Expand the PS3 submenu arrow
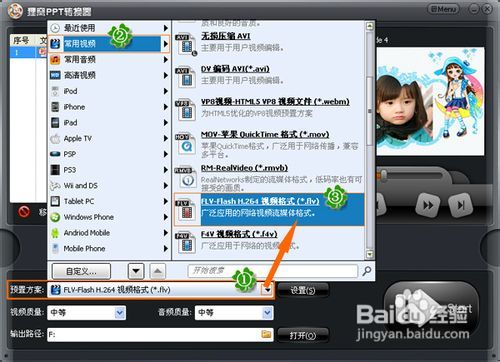 pyautogui.click(x=165, y=170)
